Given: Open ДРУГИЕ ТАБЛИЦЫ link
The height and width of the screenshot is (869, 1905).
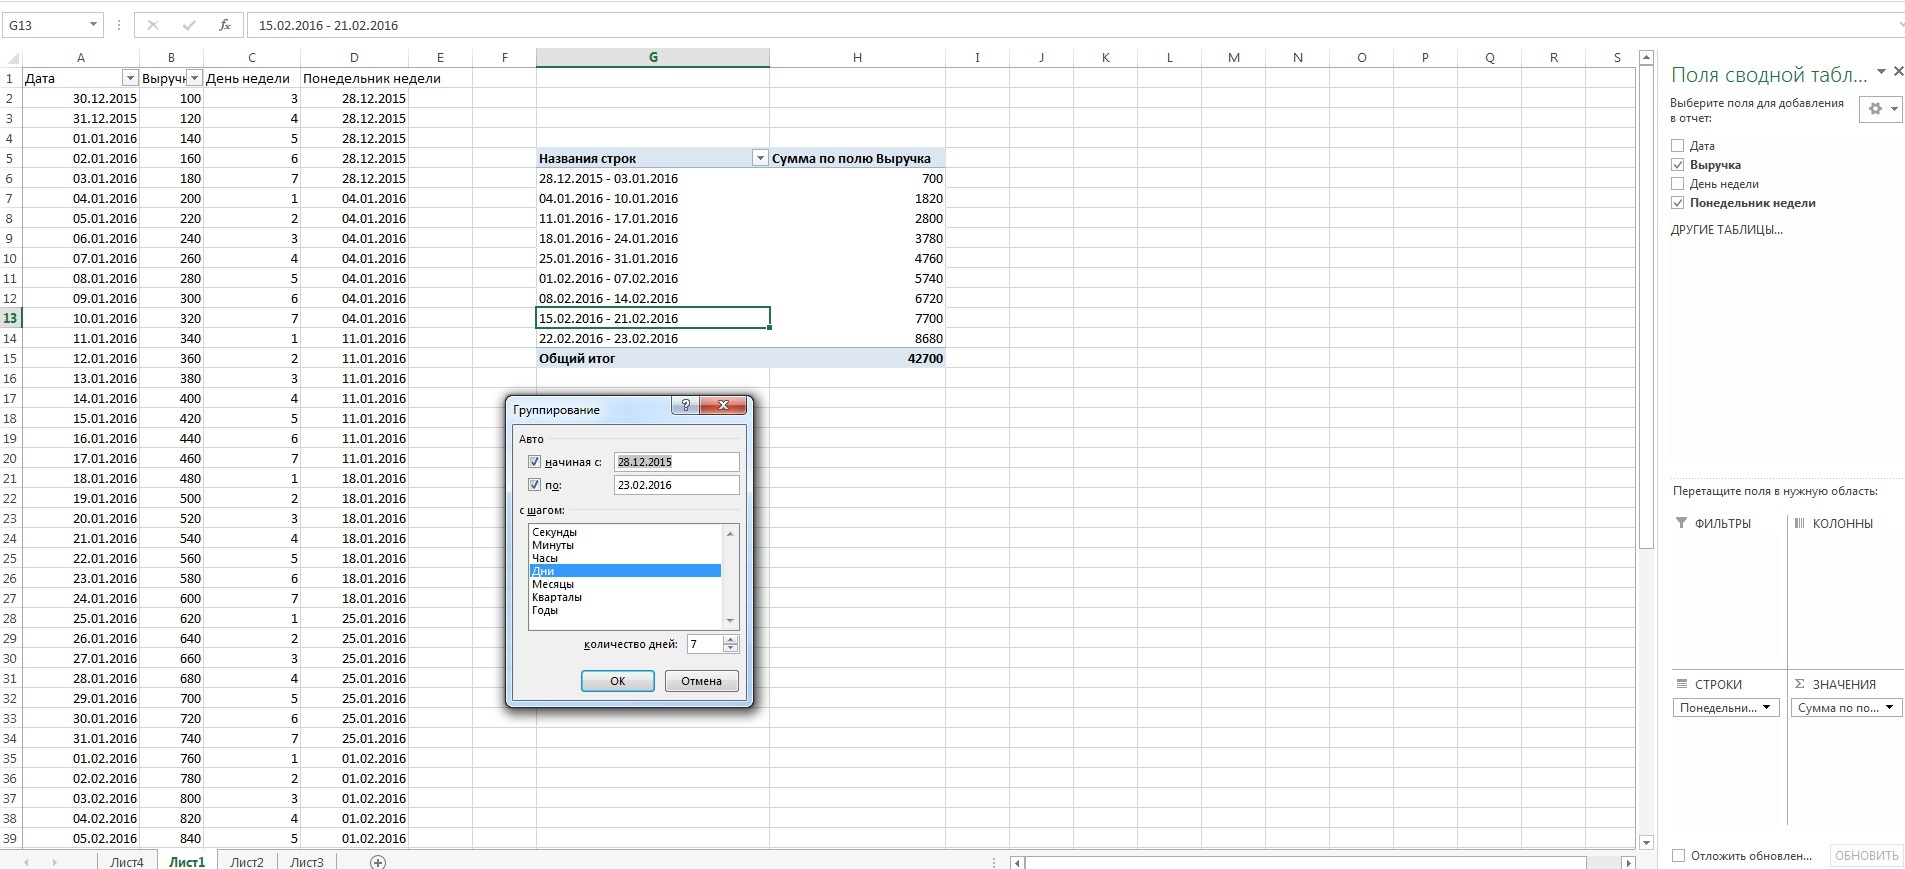Looking at the screenshot, I should pos(1727,230).
